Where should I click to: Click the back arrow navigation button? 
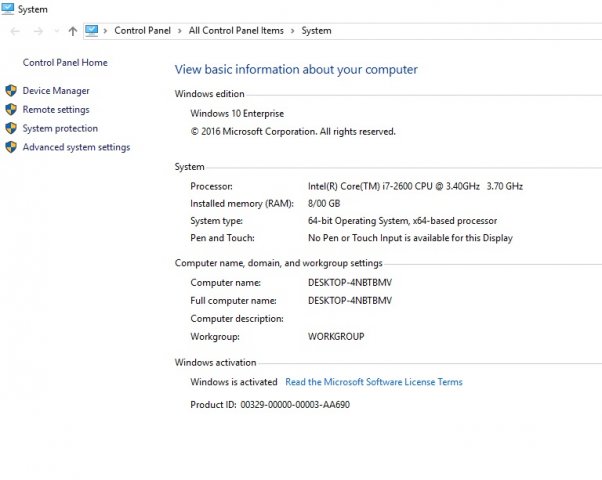click(12, 31)
